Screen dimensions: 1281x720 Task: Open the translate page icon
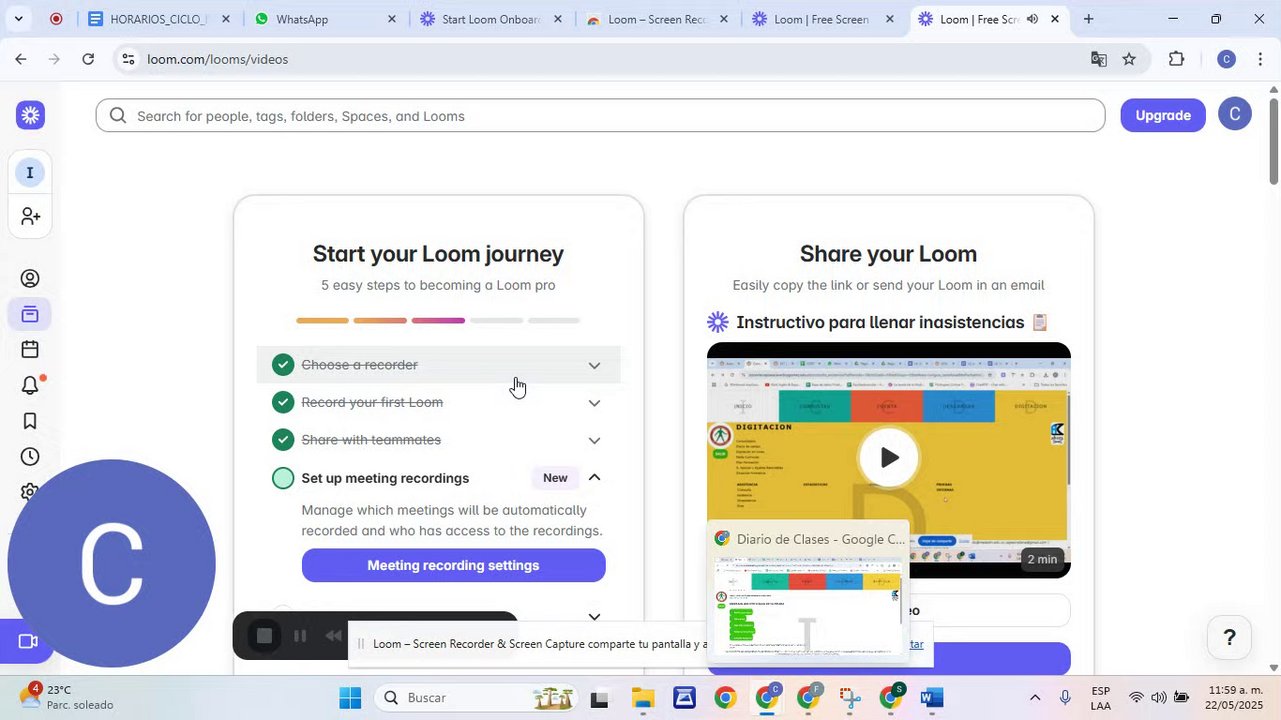tap(1099, 59)
